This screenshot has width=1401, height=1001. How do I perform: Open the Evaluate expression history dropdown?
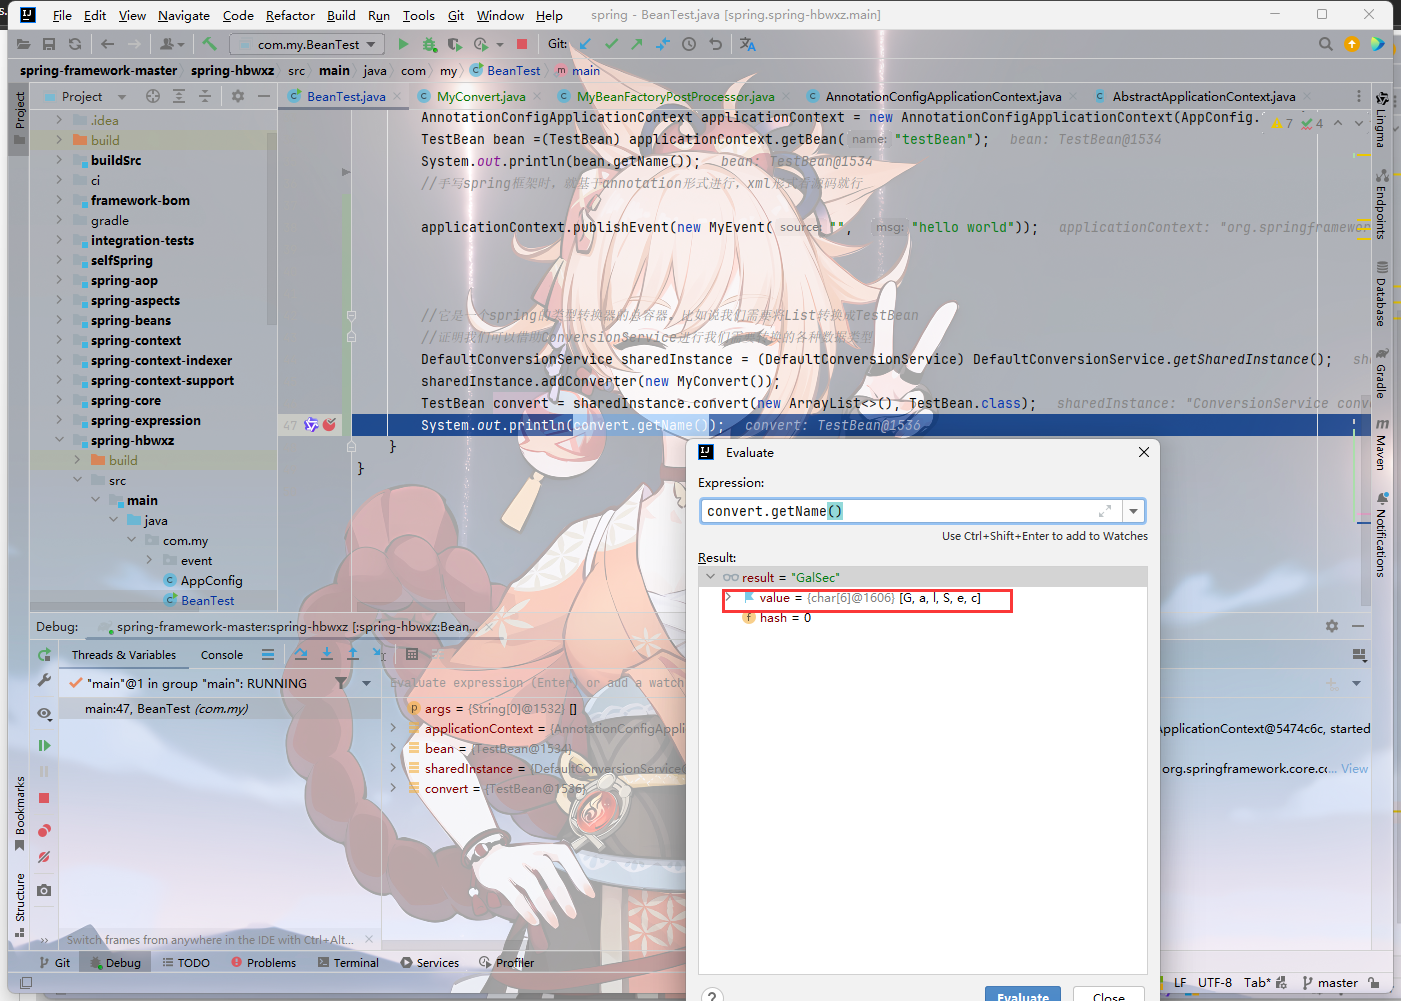pyautogui.click(x=1133, y=511)
